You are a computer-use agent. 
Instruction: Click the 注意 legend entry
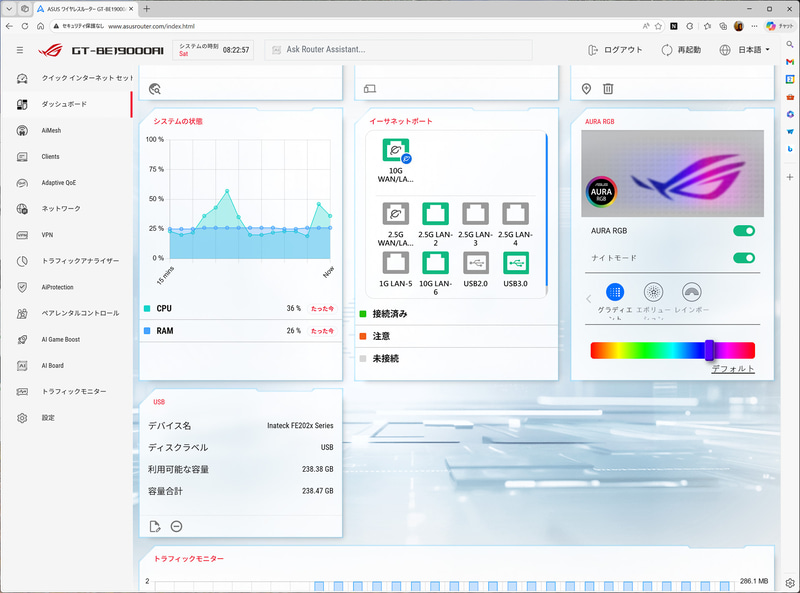[375, 336]
